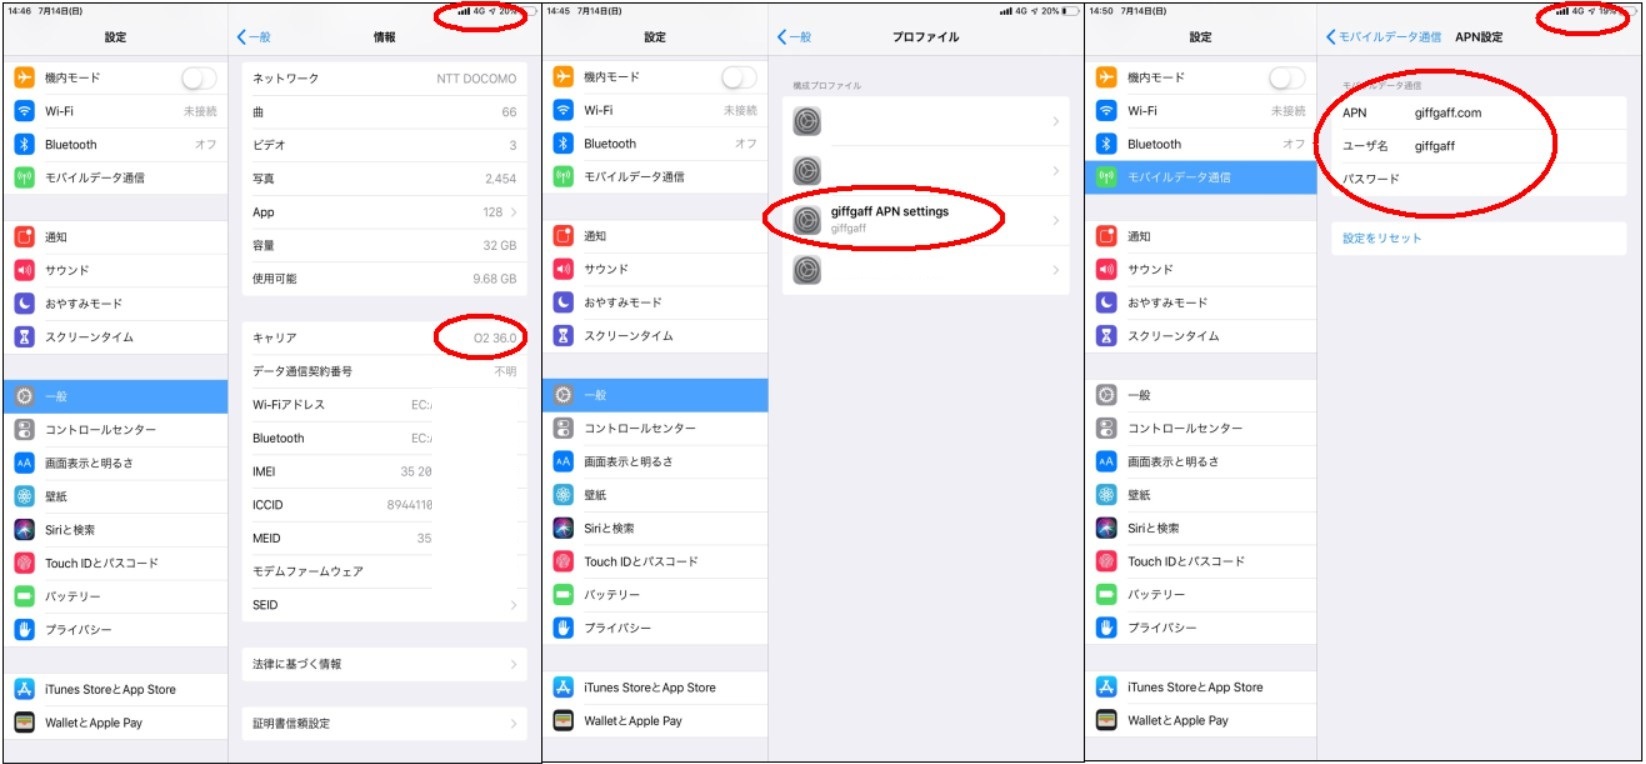
Task: Open モバイルデータ通信 row in 情報 screenshot sidebar
Action: (x=116, y=178)
